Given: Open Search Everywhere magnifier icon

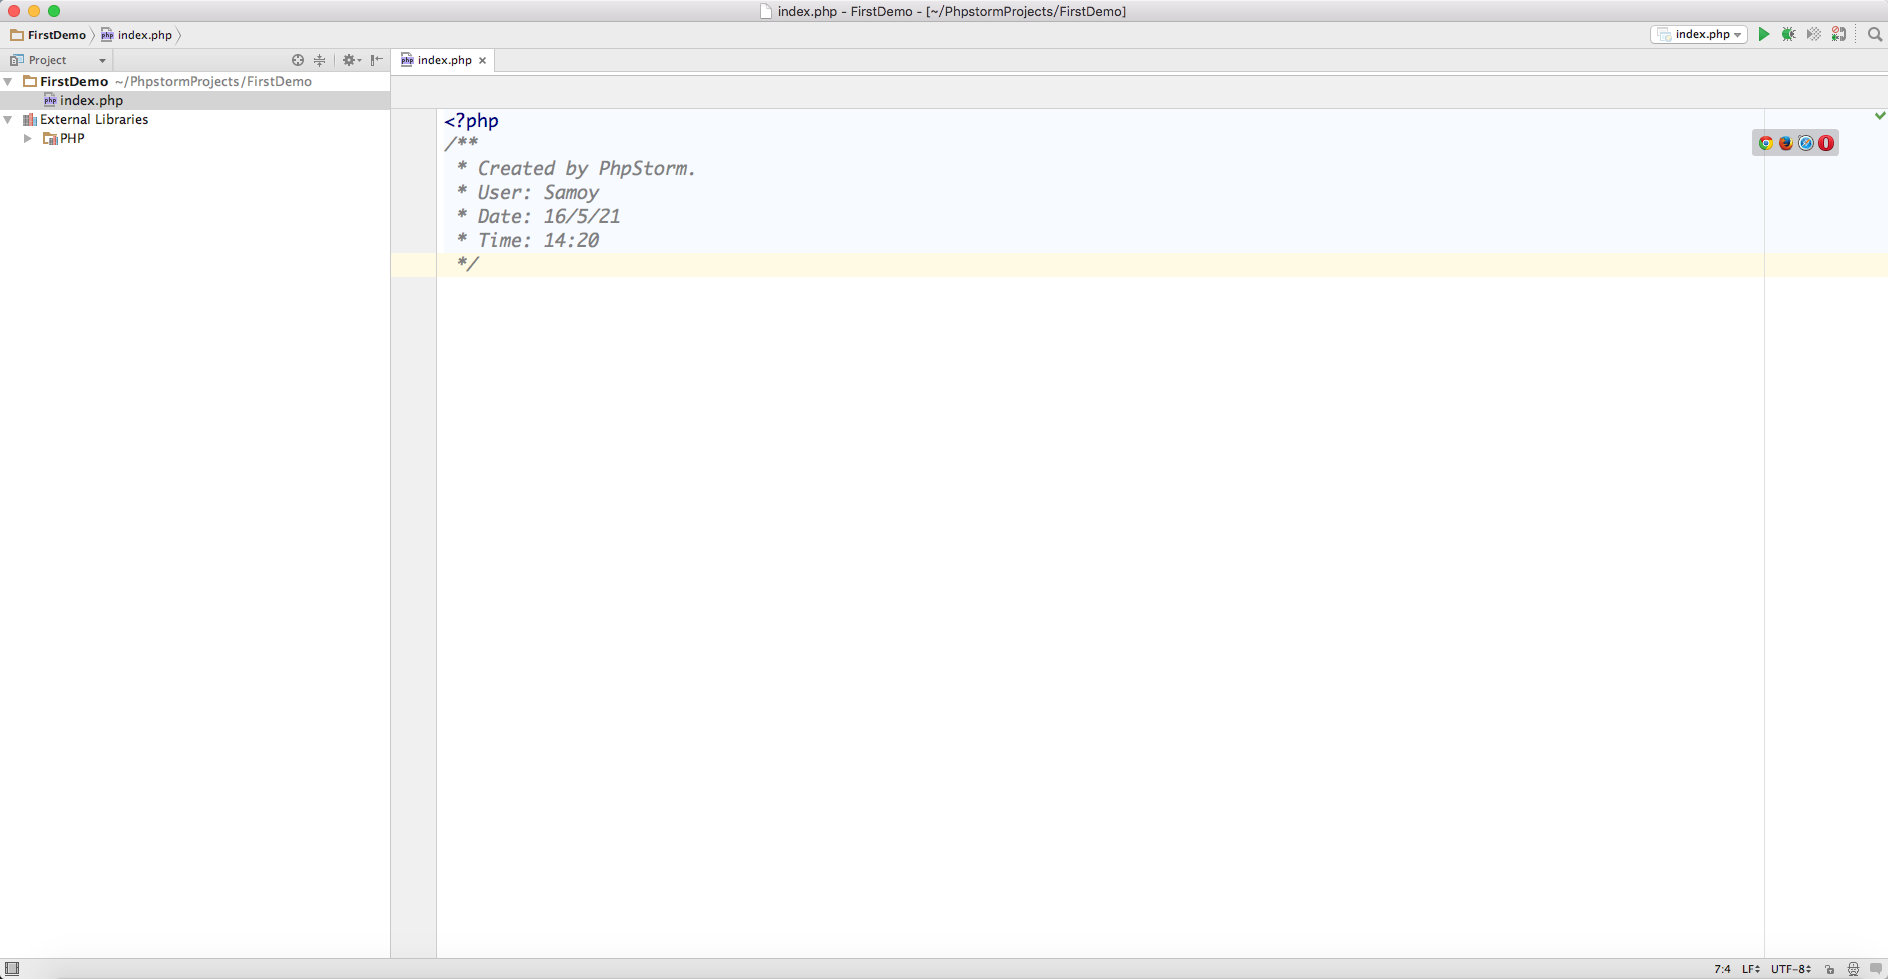Looking at the screenshot, I should [1875, 34].
